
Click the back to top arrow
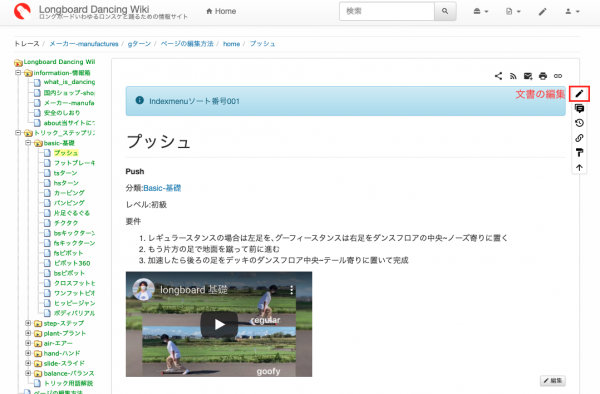click(579, 168)
